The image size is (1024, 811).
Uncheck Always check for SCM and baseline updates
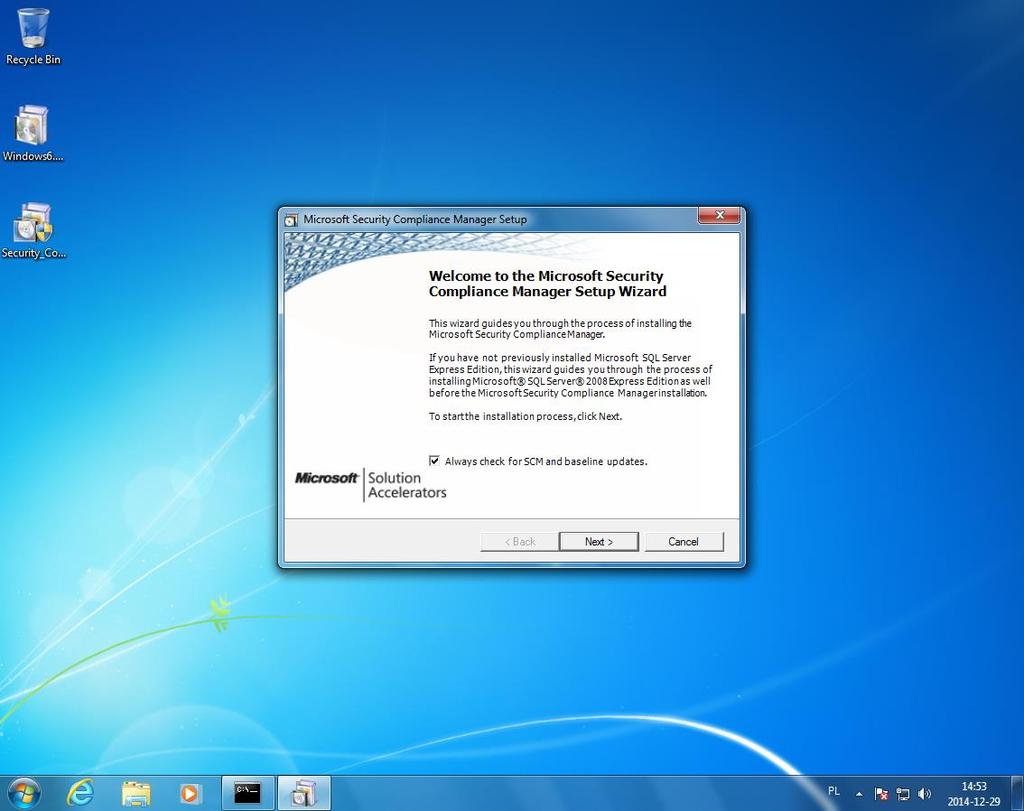[x=434, y=461]
